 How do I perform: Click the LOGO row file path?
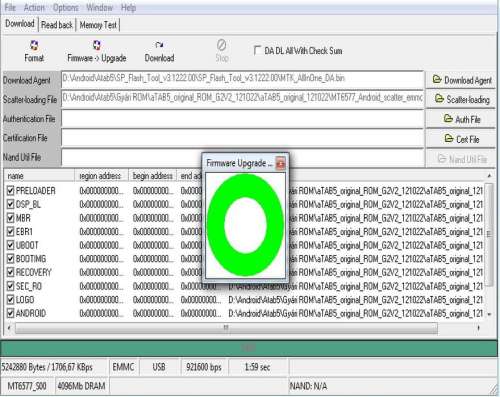(356, 300)
